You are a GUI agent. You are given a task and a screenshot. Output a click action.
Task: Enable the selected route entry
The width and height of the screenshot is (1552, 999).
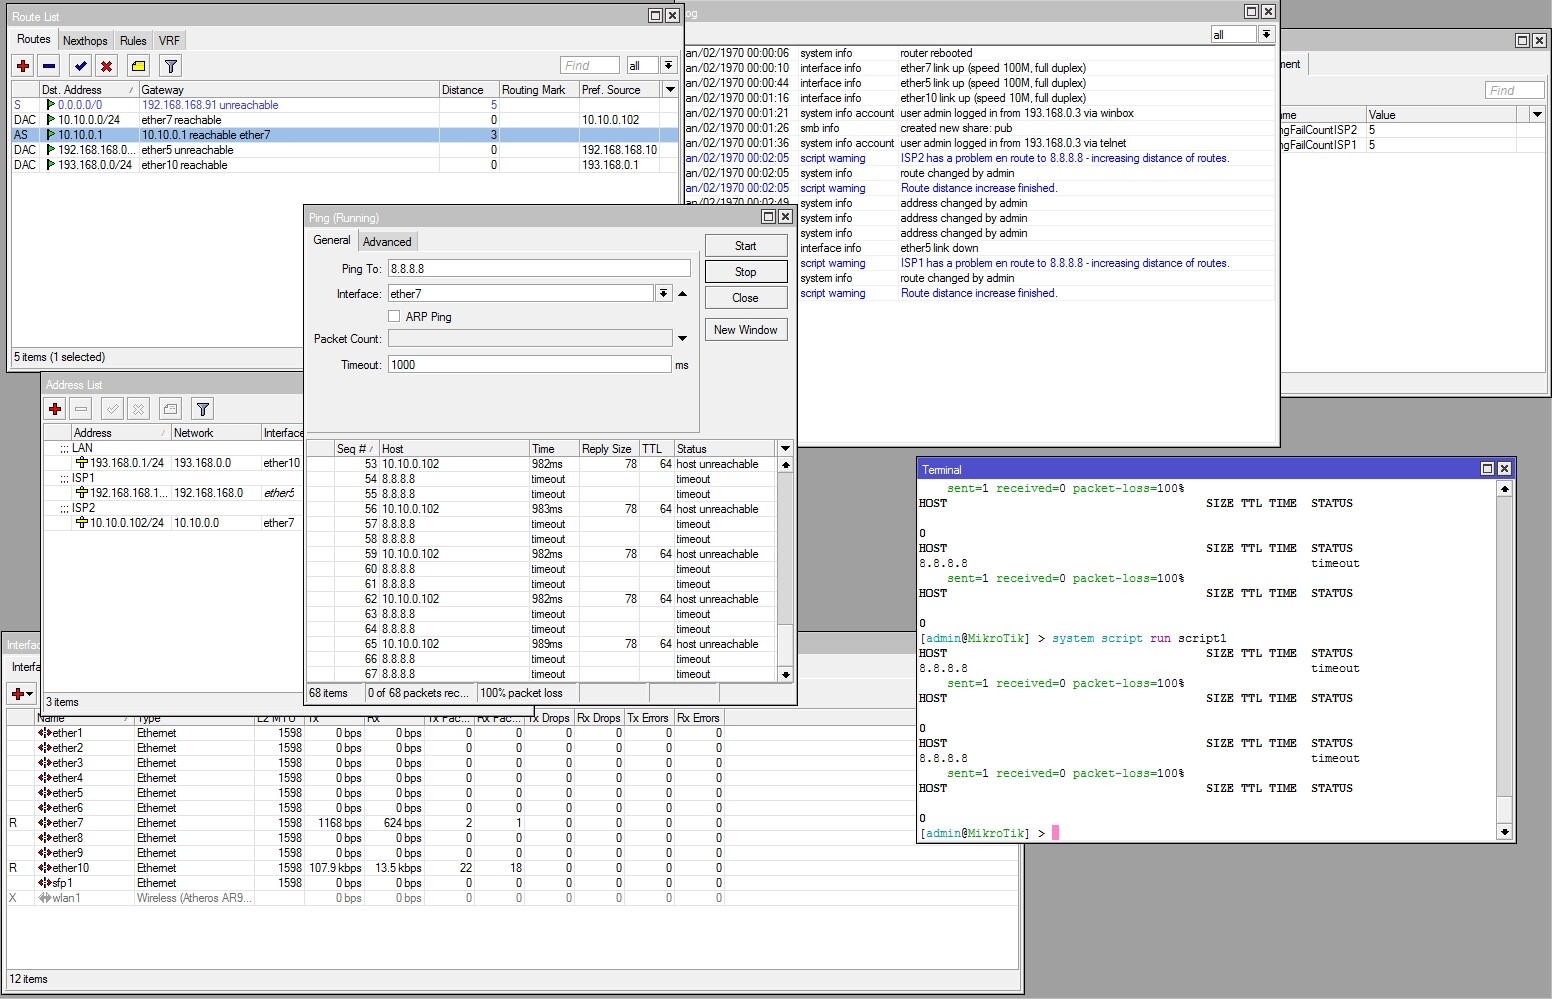point(80,65)
